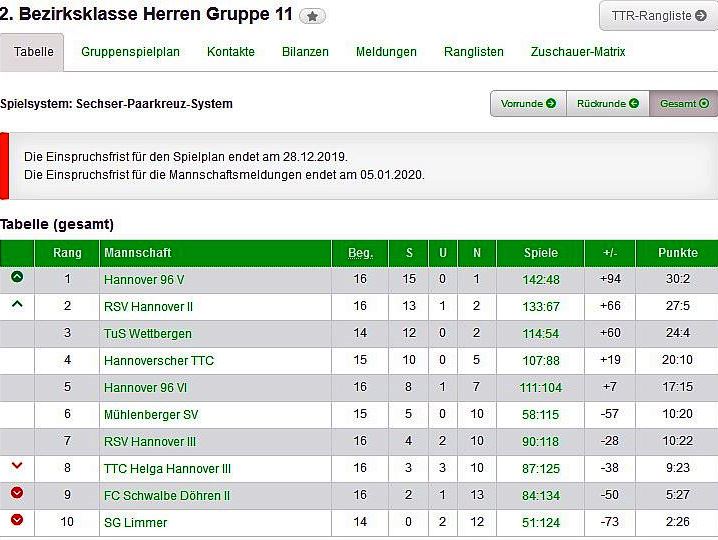Screen dimensions: 718x540
Task: Open the Zuschauer-Matrix tab
Action: coord(578,52)
